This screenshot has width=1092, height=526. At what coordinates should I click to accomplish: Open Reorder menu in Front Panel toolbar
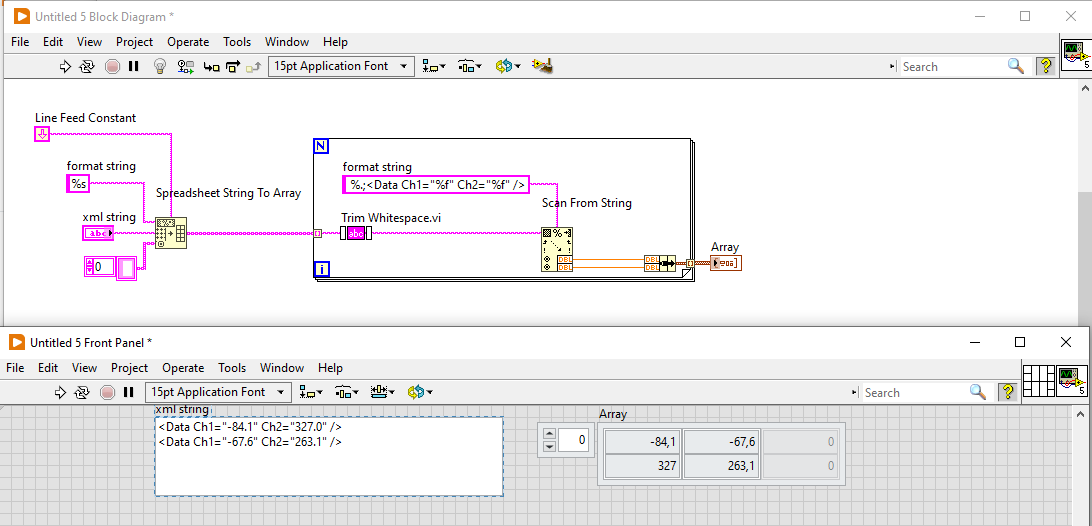(420, 392)
